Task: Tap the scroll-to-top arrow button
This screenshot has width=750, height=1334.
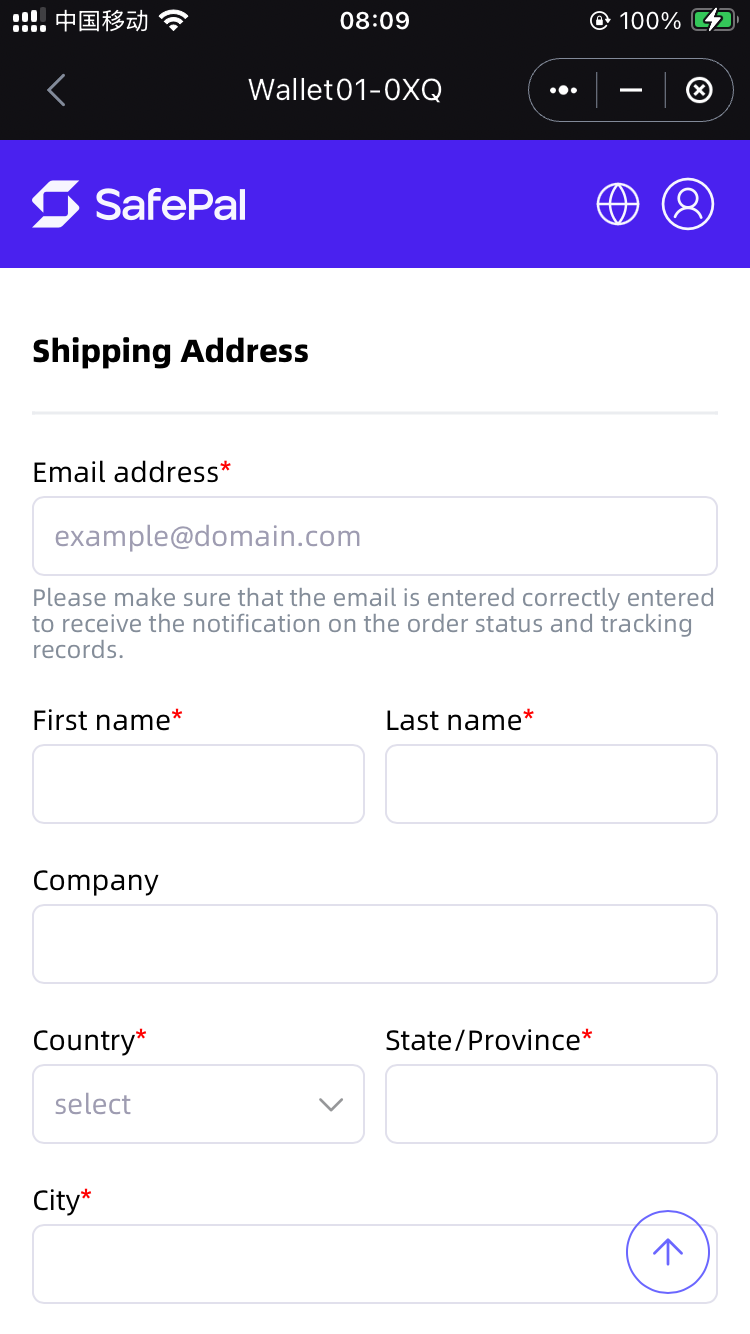Action: point(668,1252)
